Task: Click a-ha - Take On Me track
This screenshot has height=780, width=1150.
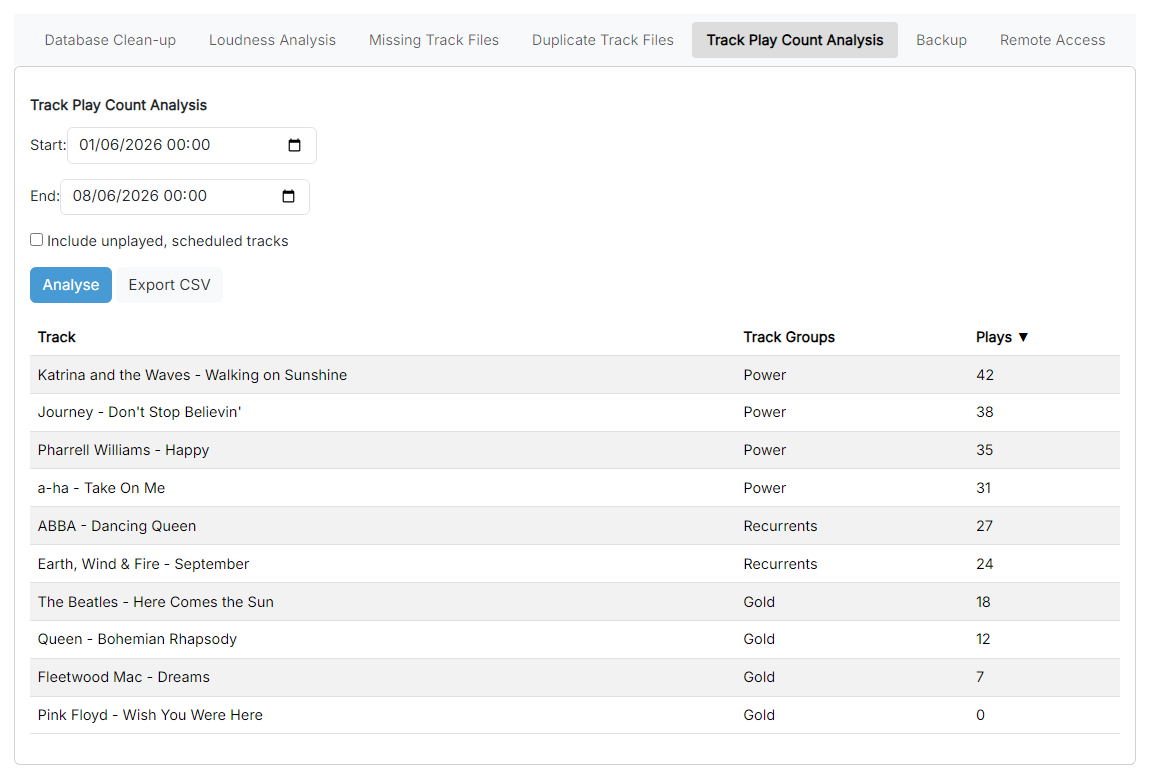Action: [x=101, y=488]
